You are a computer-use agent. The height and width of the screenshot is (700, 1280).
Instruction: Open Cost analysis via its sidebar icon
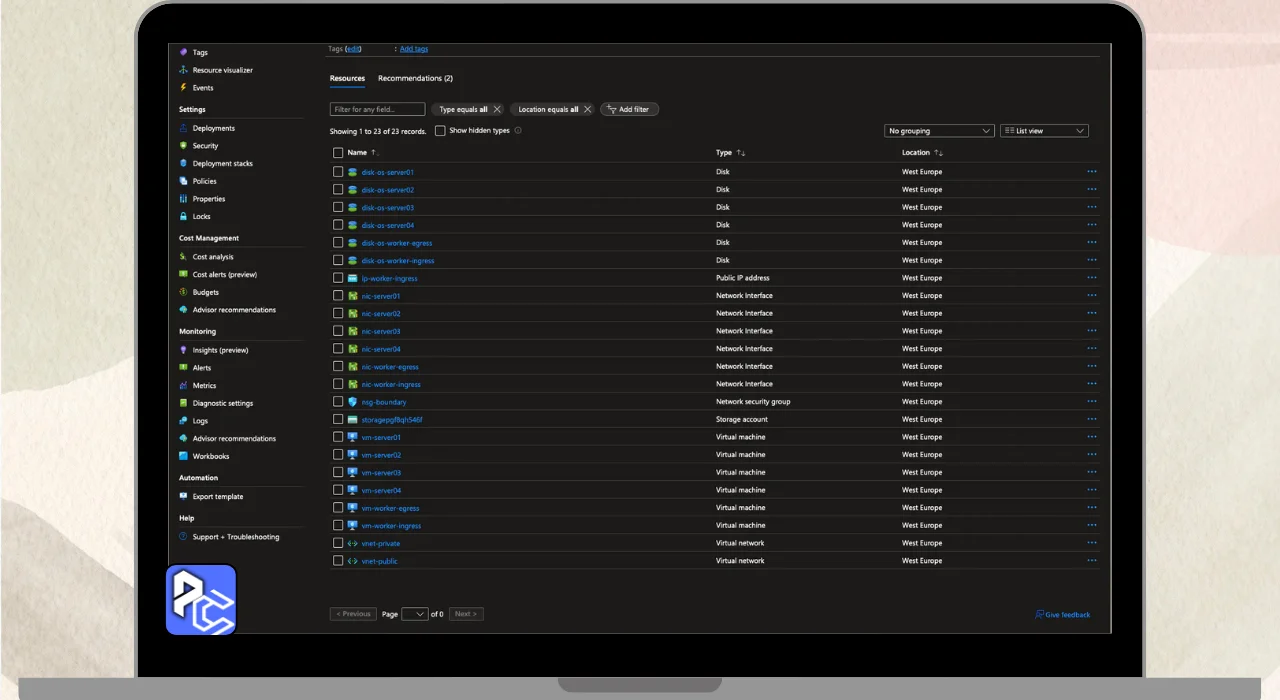point(183,257)
